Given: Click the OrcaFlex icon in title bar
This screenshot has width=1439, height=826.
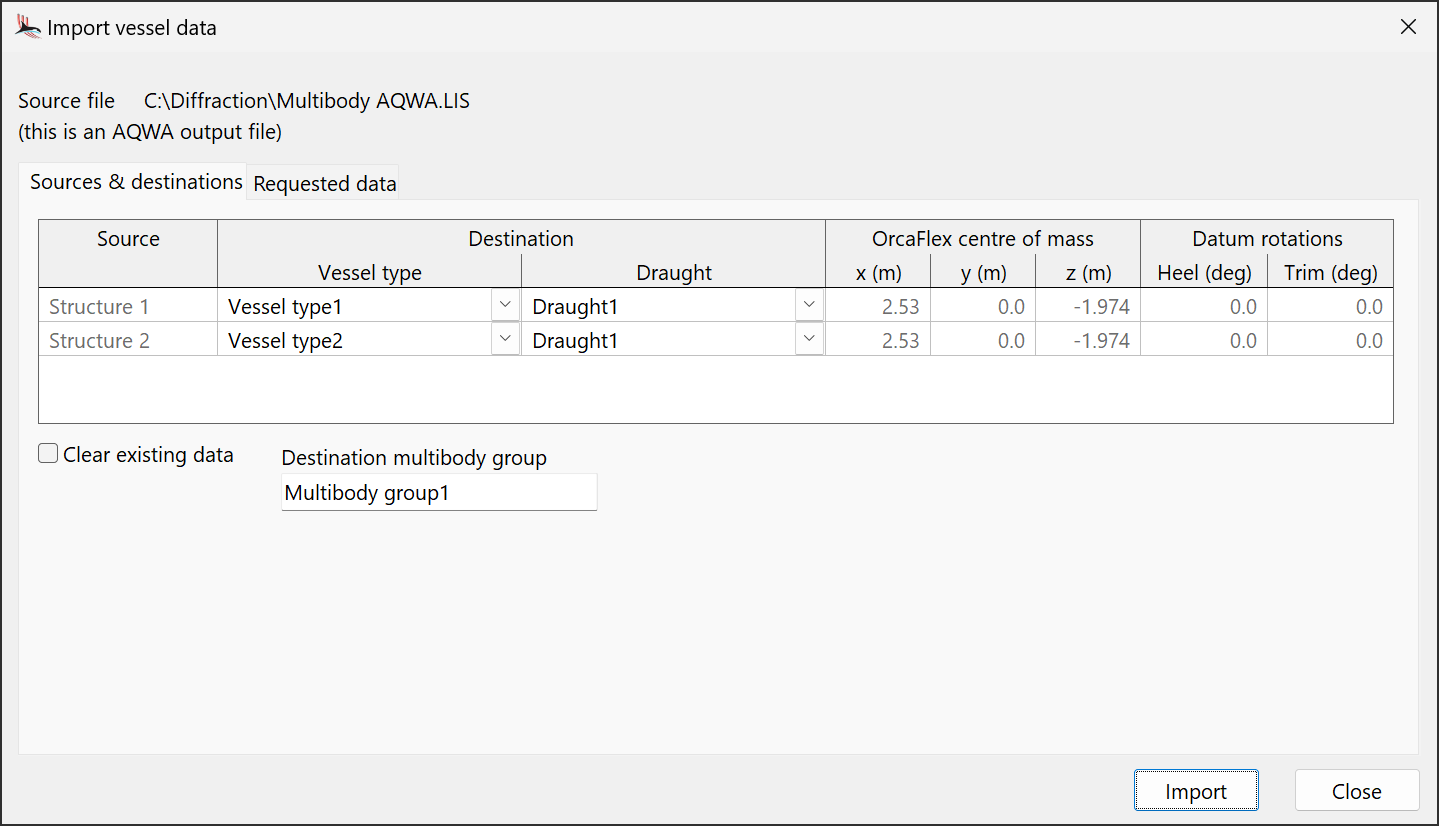Looking at the screenshot, I should (x=28, y=27).
